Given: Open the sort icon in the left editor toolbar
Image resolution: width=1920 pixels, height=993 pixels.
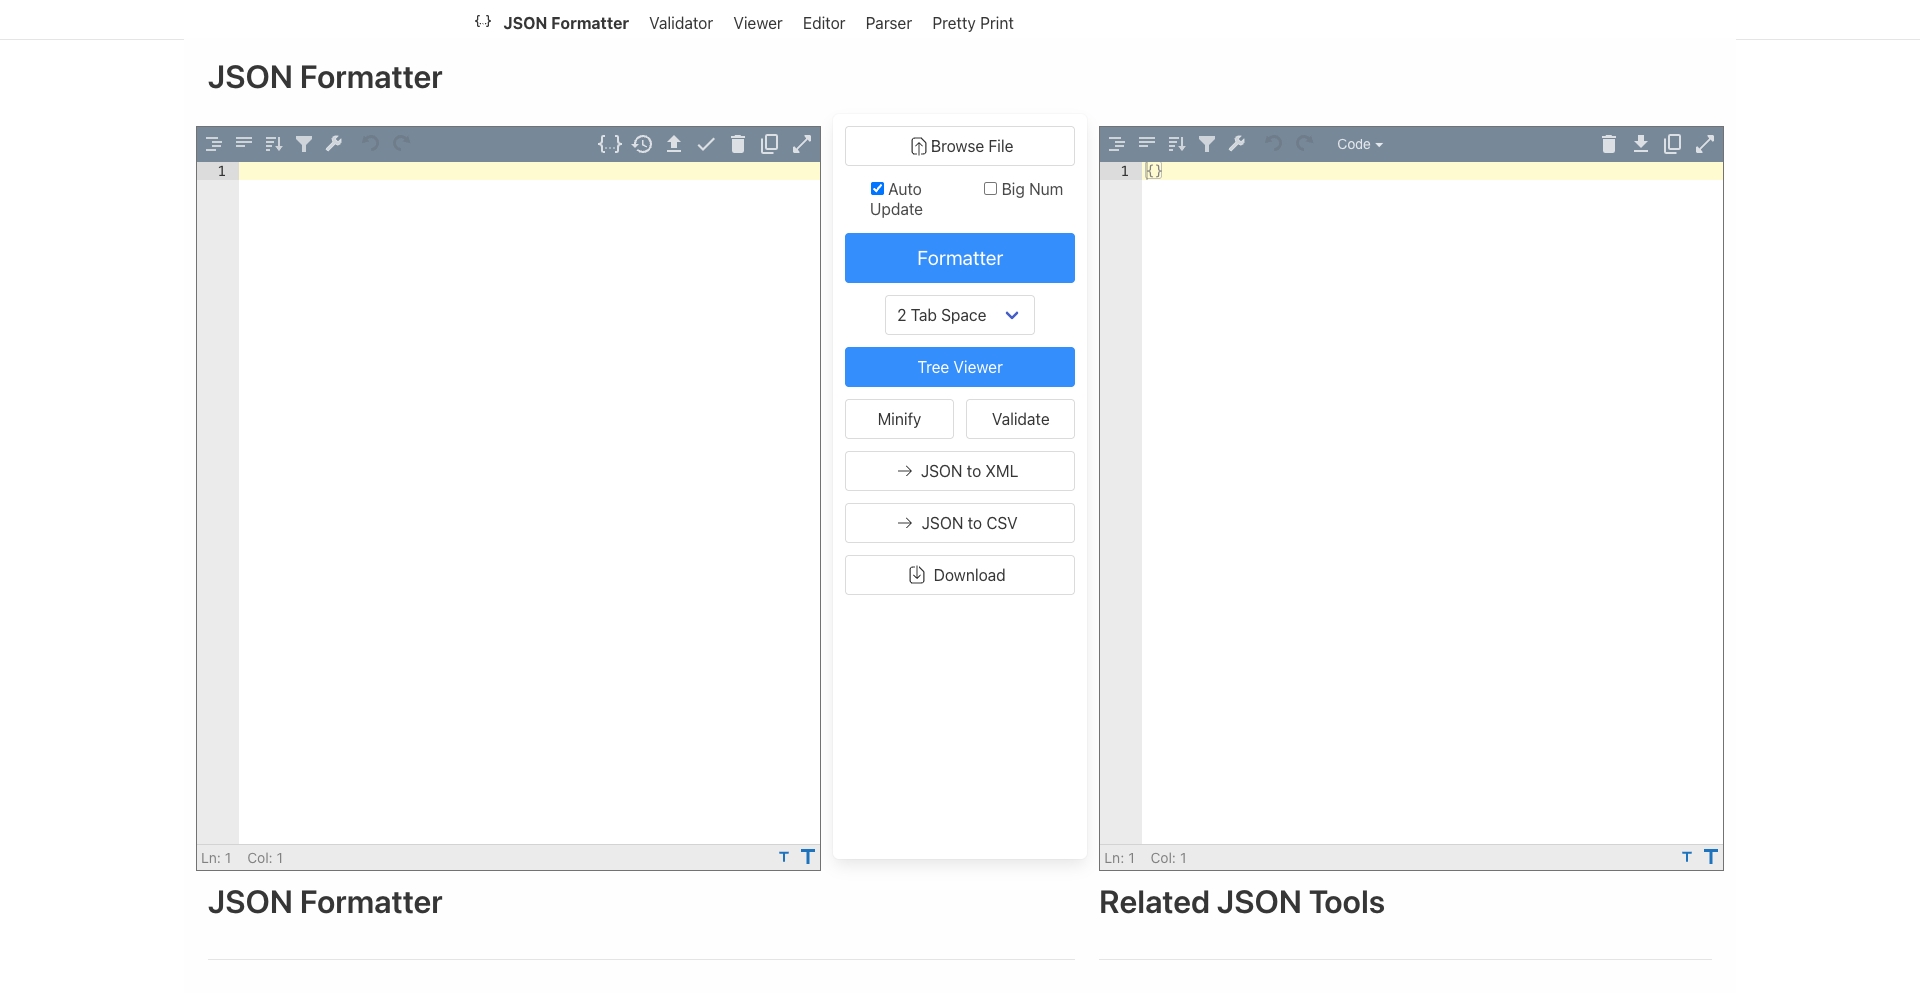Looking at the screenshot, I should [273, 143].
